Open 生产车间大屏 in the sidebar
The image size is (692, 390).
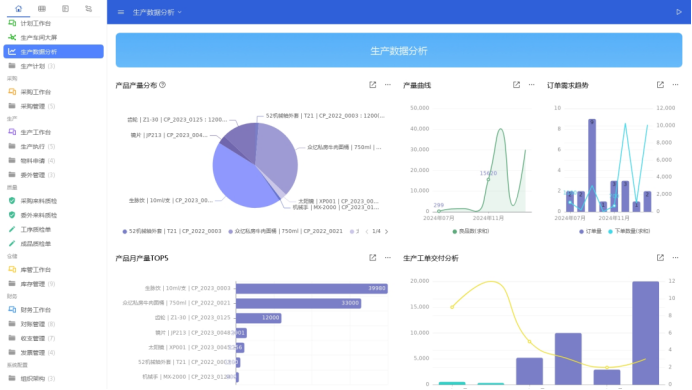tap(53, 38)
